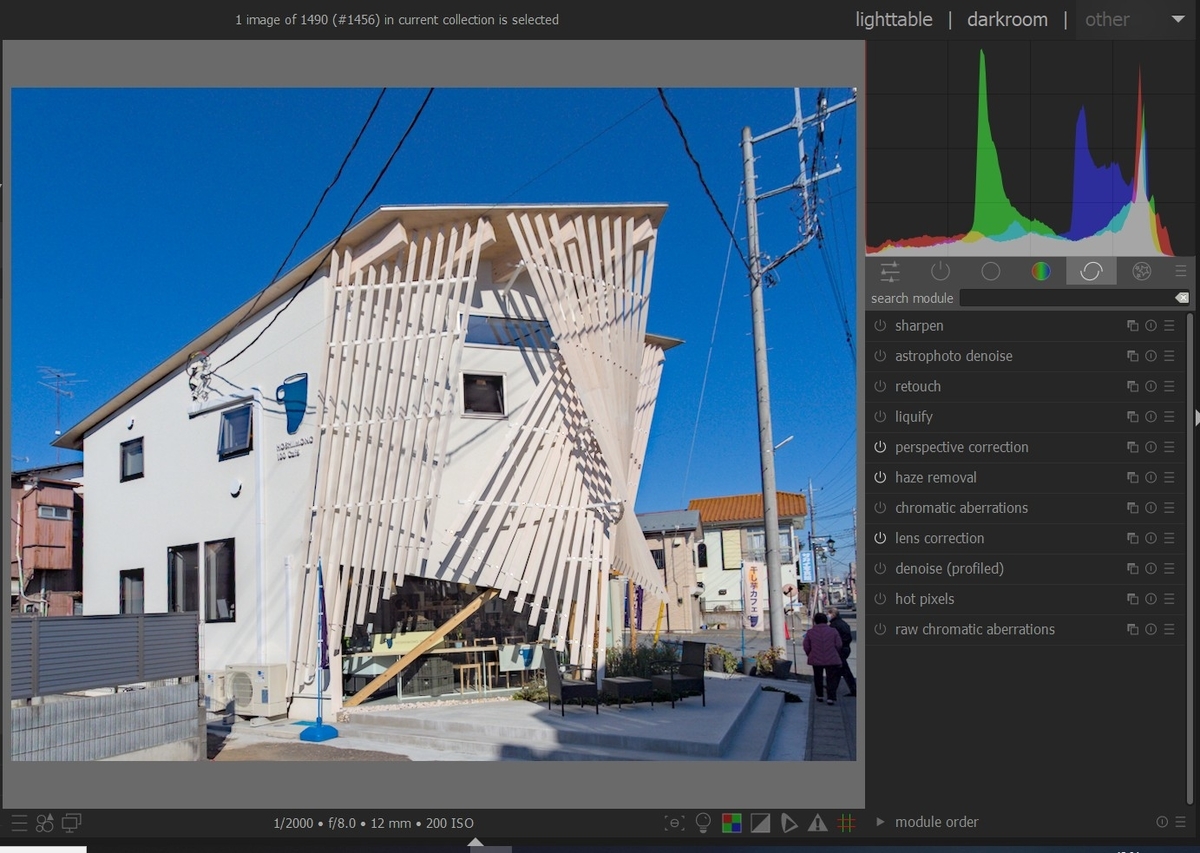
Task: Click the collection selection status text
Action: click(x=397, y=19)
